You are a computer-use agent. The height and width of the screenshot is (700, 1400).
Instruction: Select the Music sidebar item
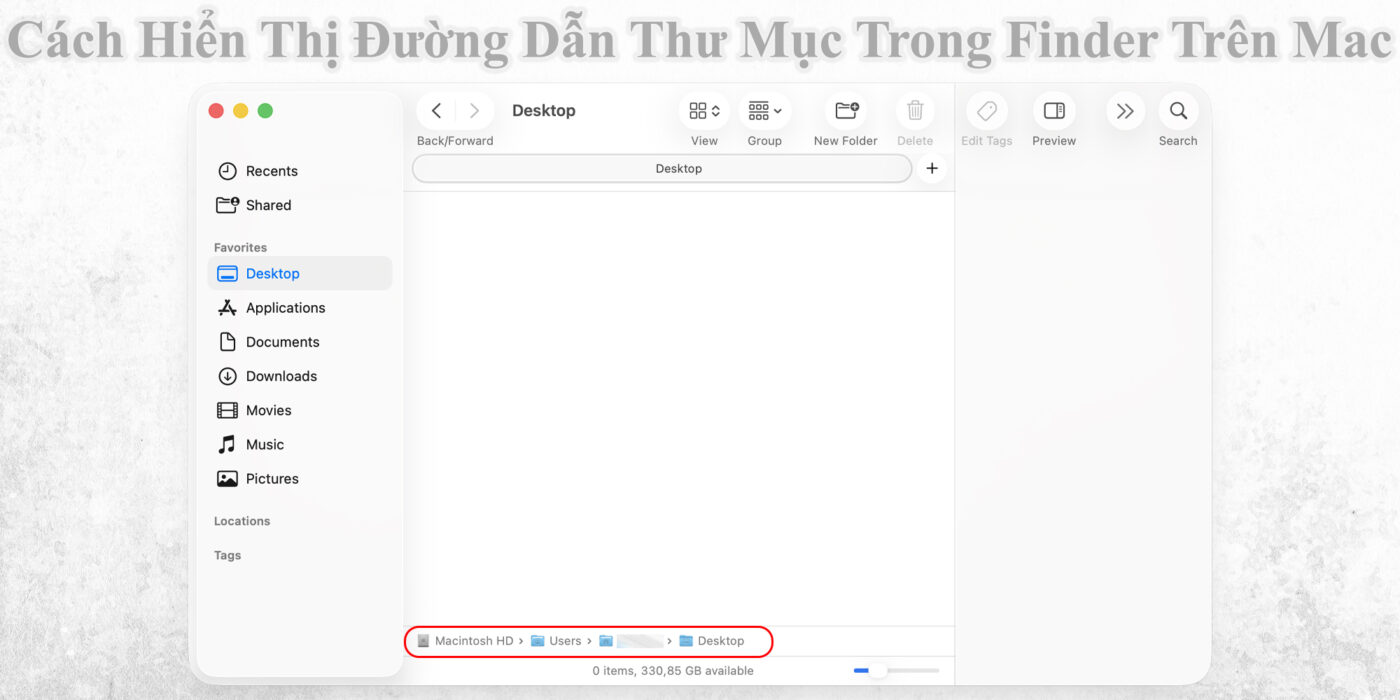[264, 444]
